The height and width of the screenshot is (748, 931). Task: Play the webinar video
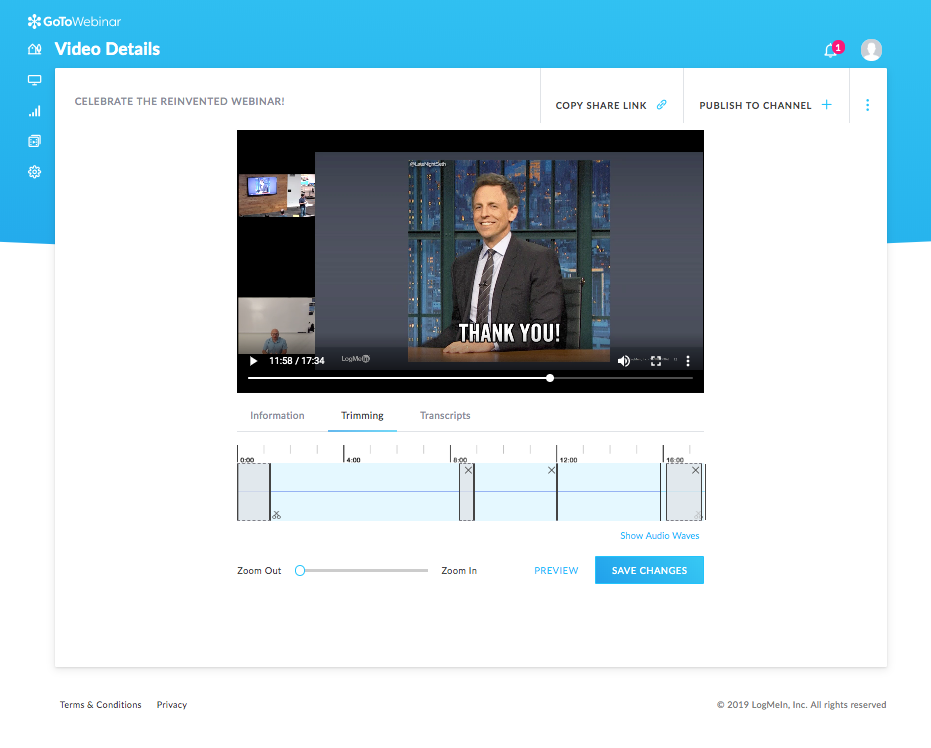252,361
